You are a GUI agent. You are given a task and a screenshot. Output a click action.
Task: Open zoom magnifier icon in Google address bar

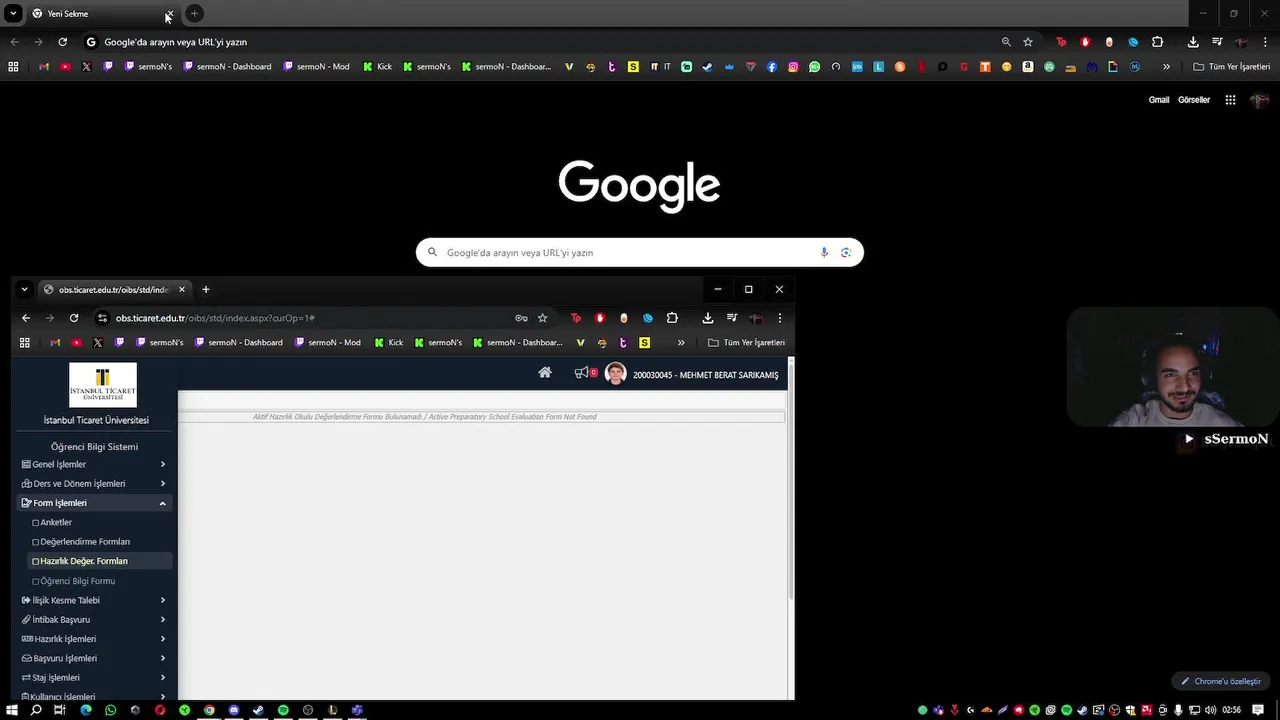1006,42
